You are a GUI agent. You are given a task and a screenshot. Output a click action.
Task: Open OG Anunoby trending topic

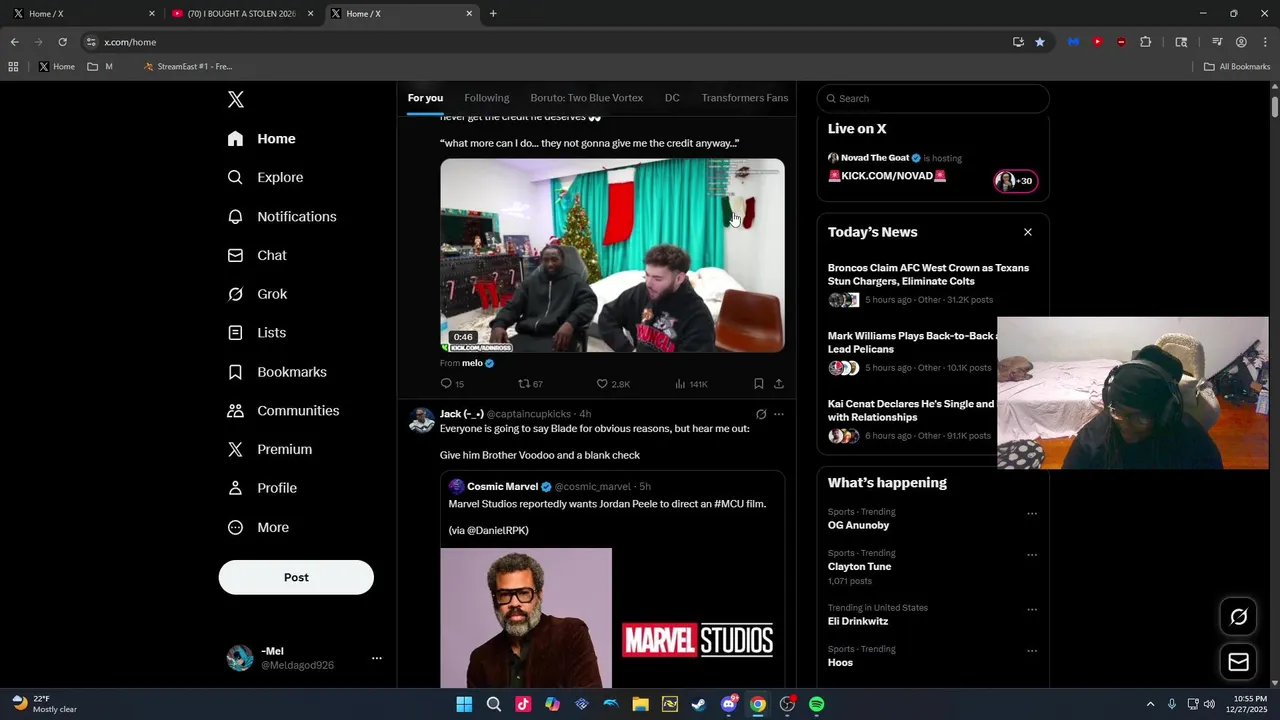(x=858, y=525)
